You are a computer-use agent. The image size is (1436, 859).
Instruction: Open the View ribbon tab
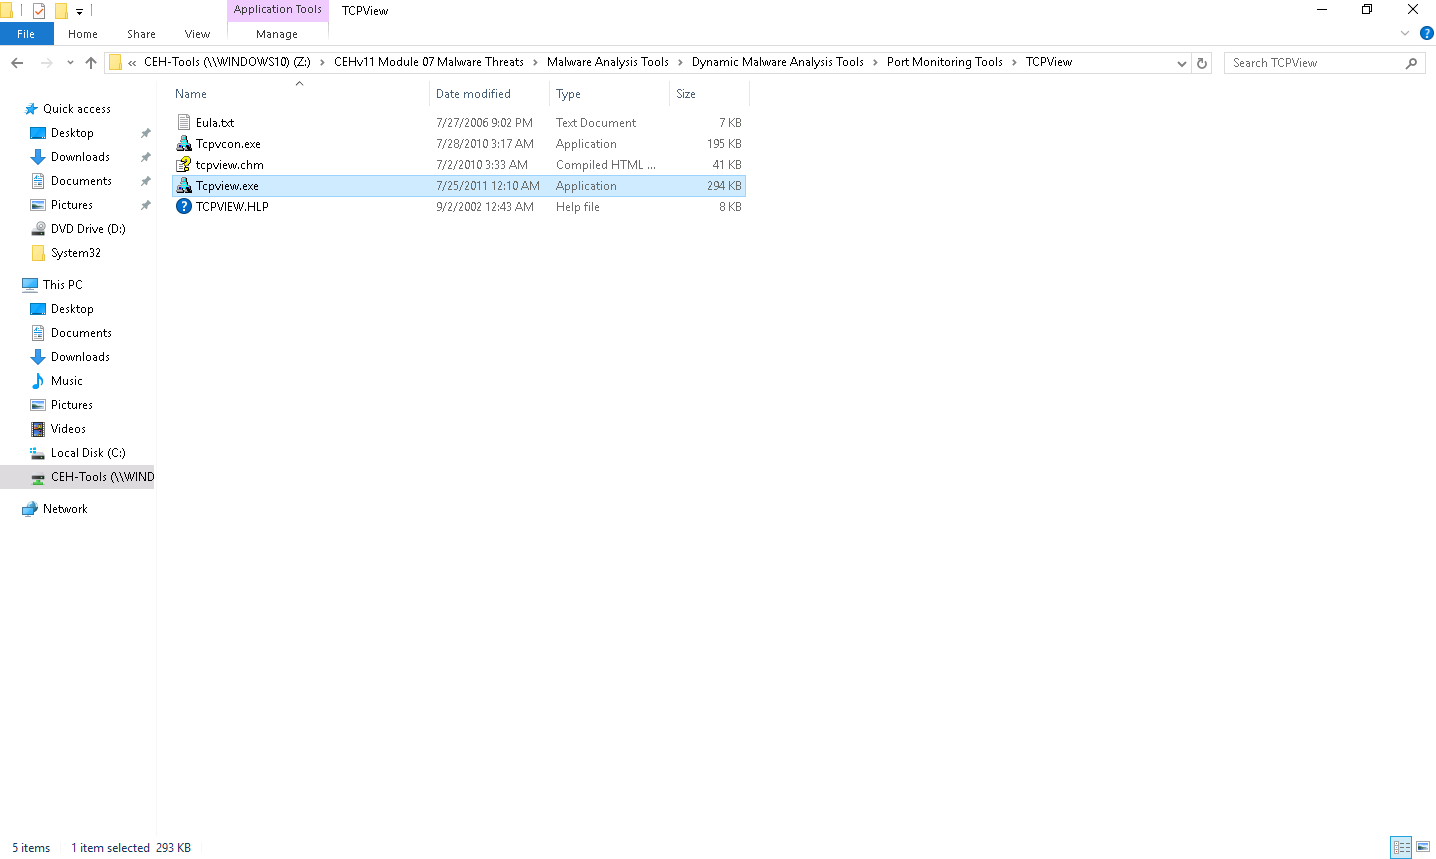[197, 34]
